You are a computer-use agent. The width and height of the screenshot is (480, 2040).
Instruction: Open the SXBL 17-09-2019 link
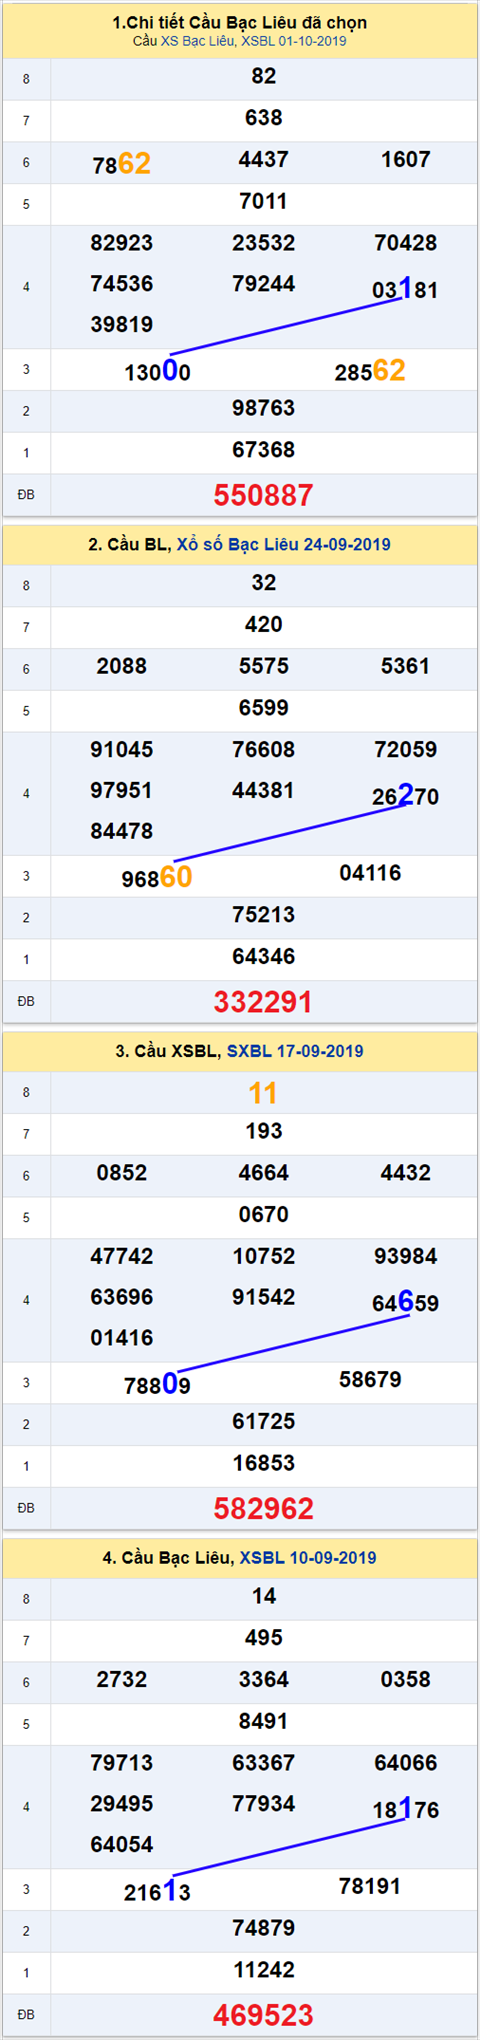pyautogui.click(x=295, y=1051)
